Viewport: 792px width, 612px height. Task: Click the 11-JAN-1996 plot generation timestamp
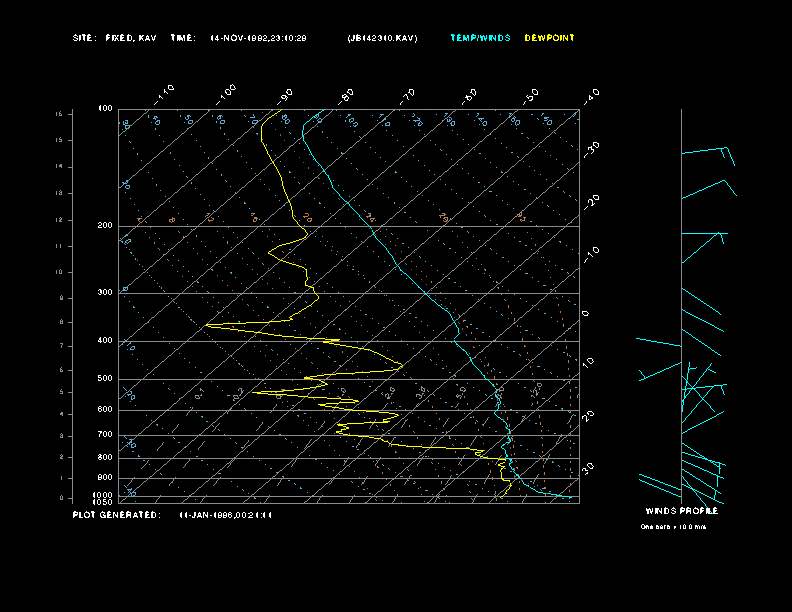click(x=225, y=515)
